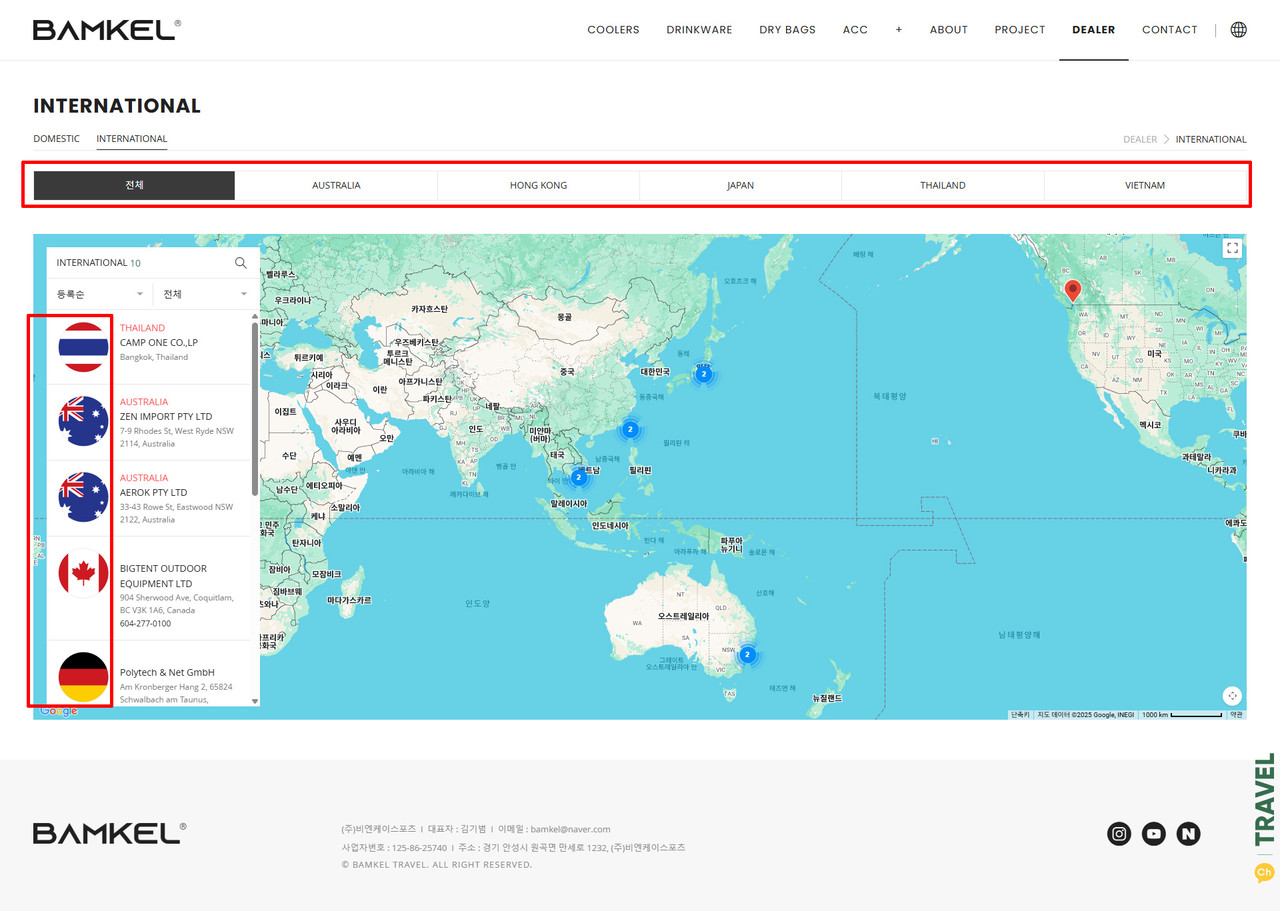
Task: Click the Australia flag beside AEROK PTY
Action: [x=84, y=497]
